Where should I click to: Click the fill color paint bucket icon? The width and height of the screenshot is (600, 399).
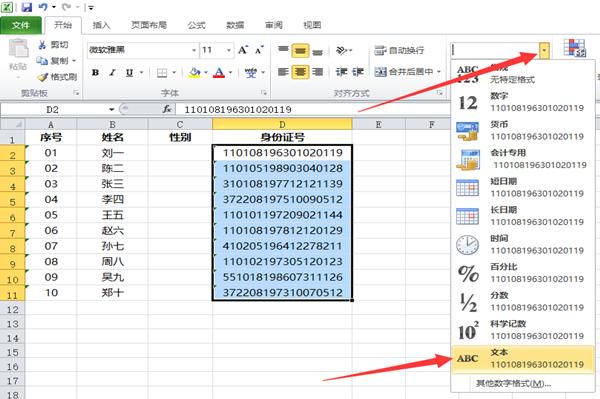[195, 73]
